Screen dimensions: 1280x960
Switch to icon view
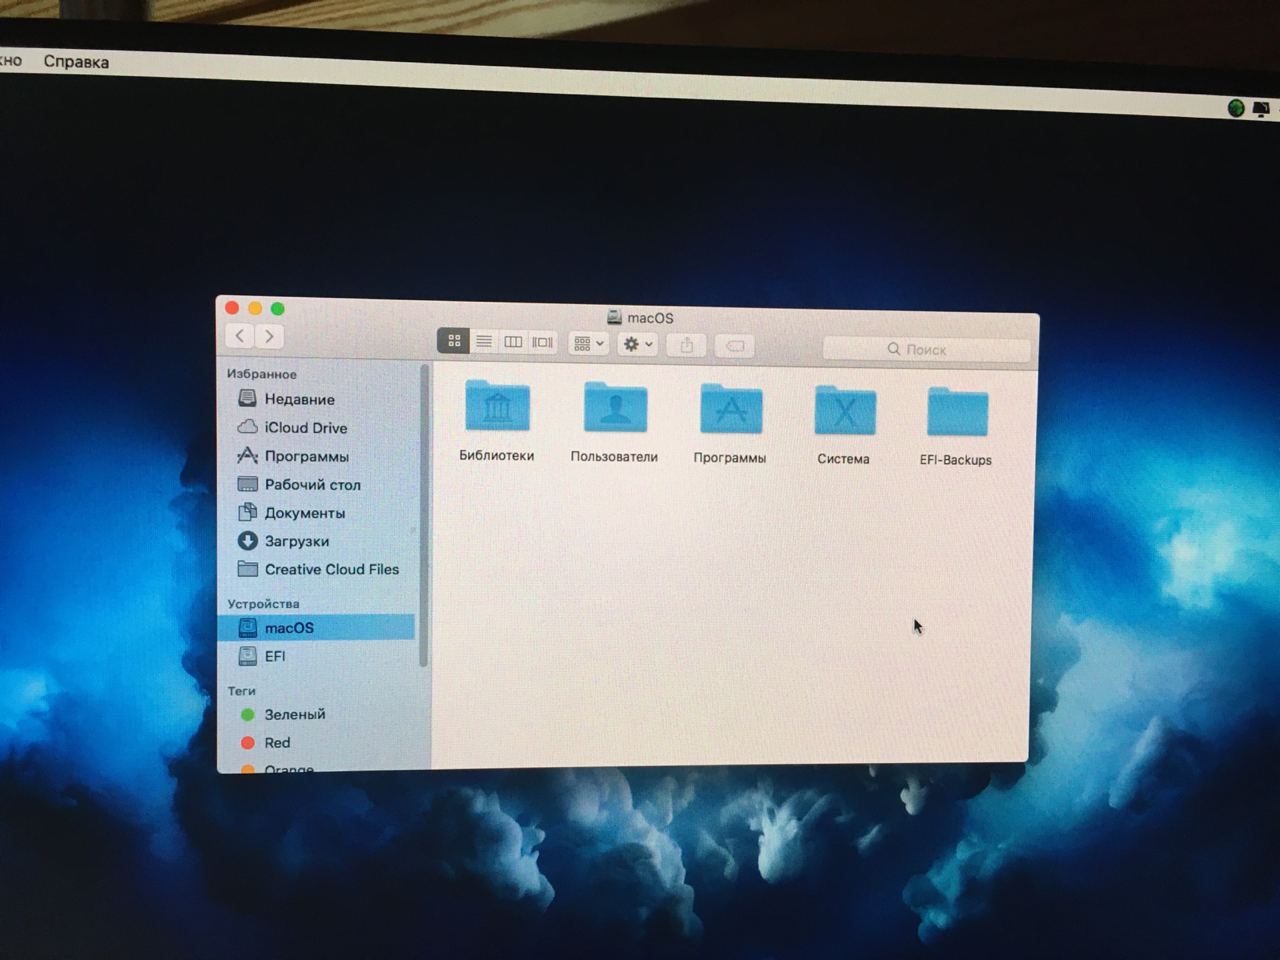(454, 341)
